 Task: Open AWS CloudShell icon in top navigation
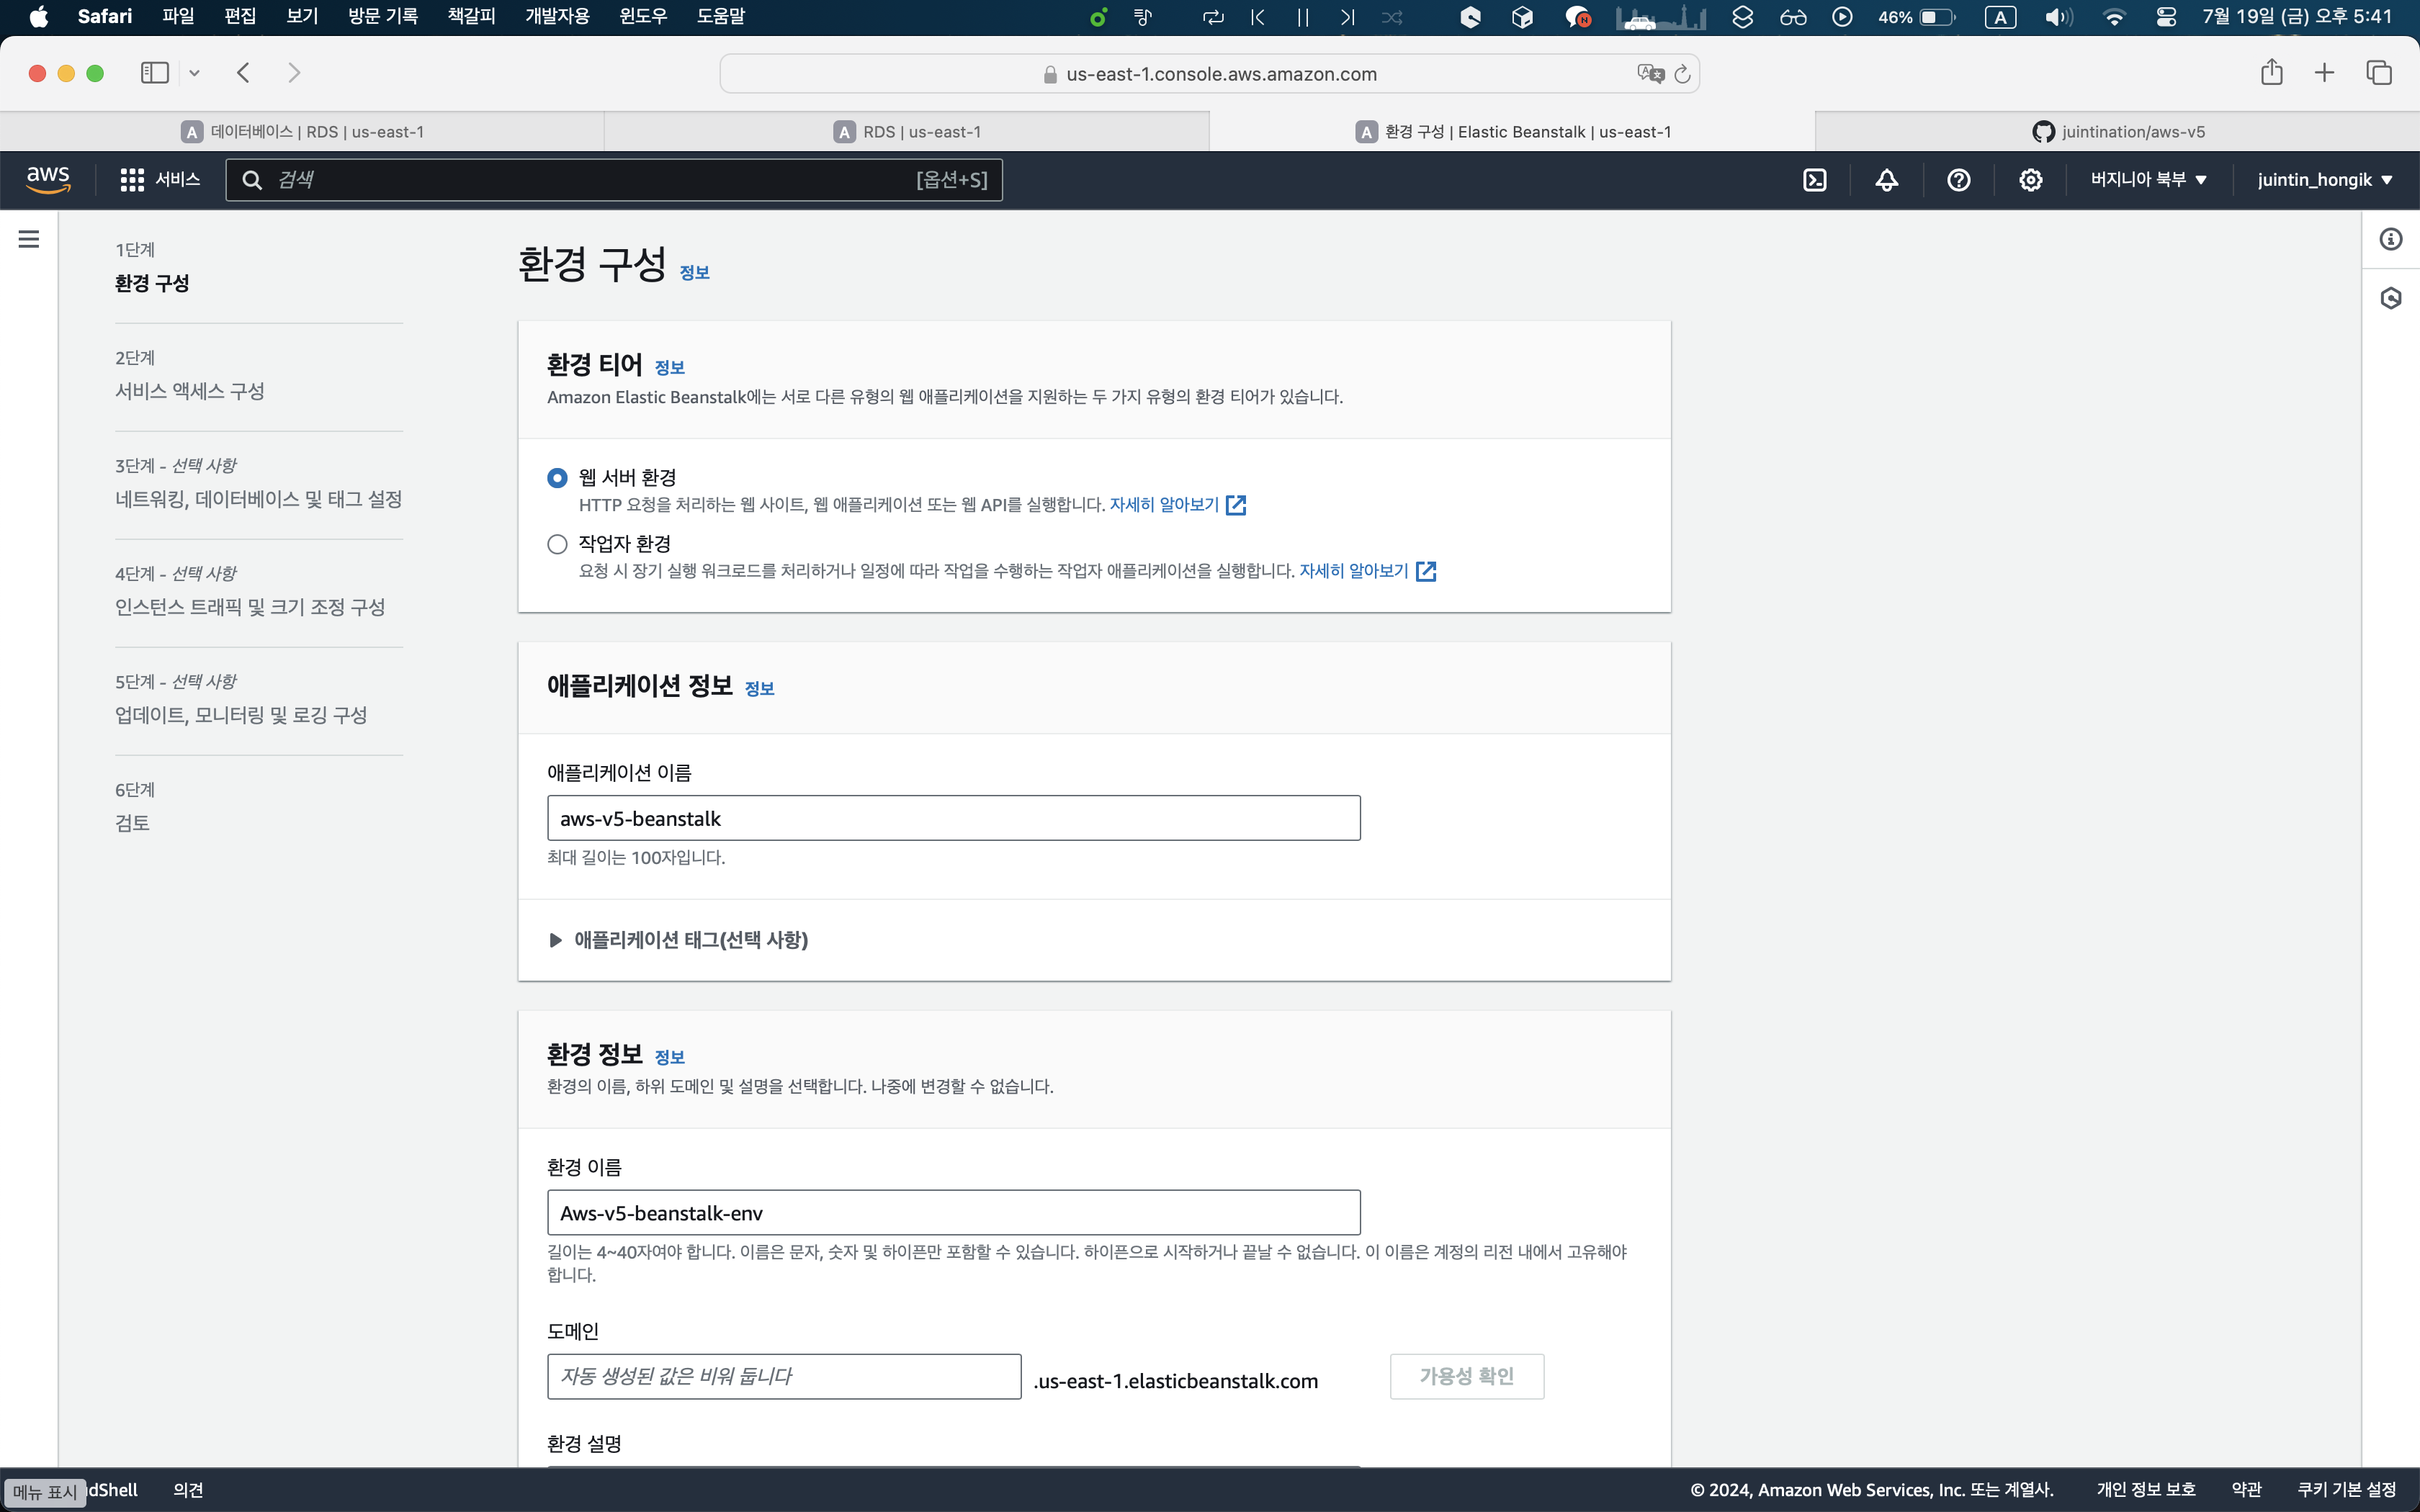tap(1814, 180)
